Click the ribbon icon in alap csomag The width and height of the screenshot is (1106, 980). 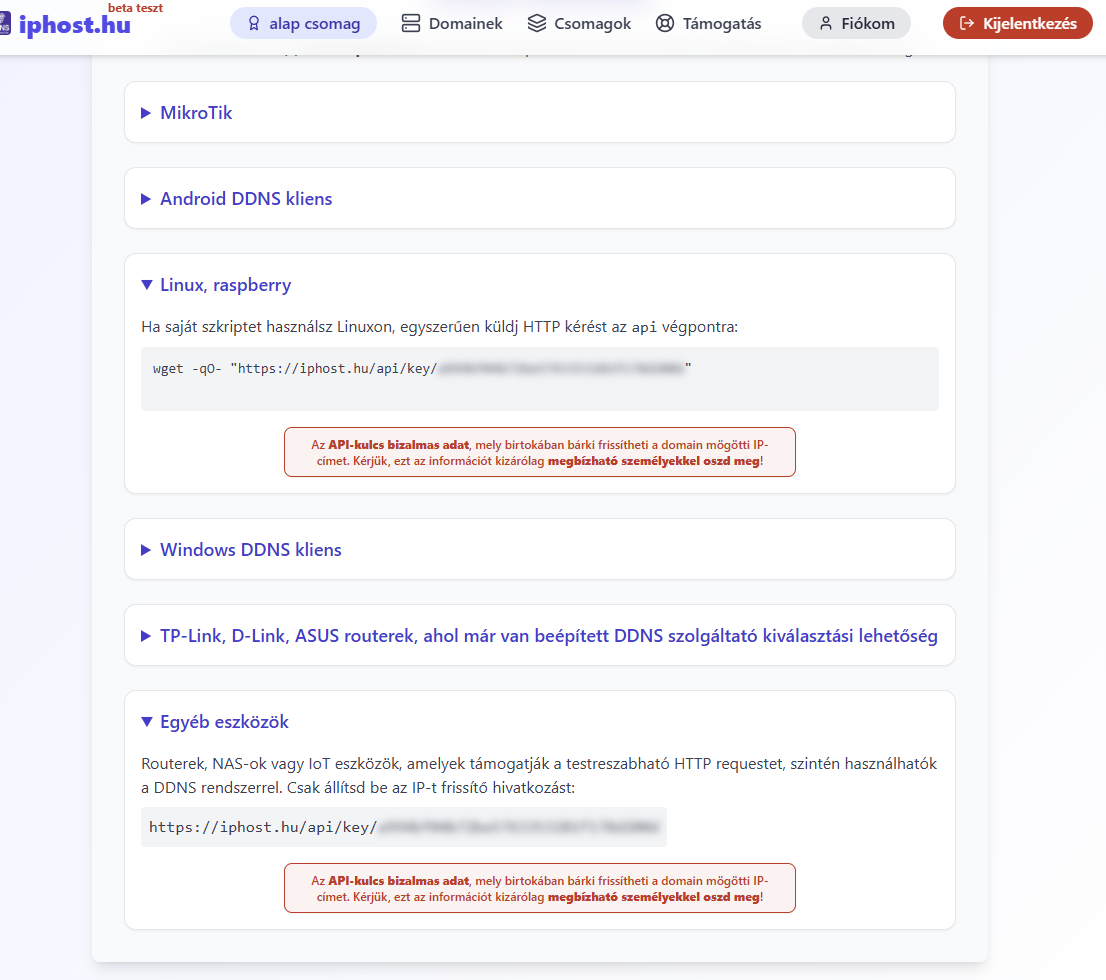point(254,24)
